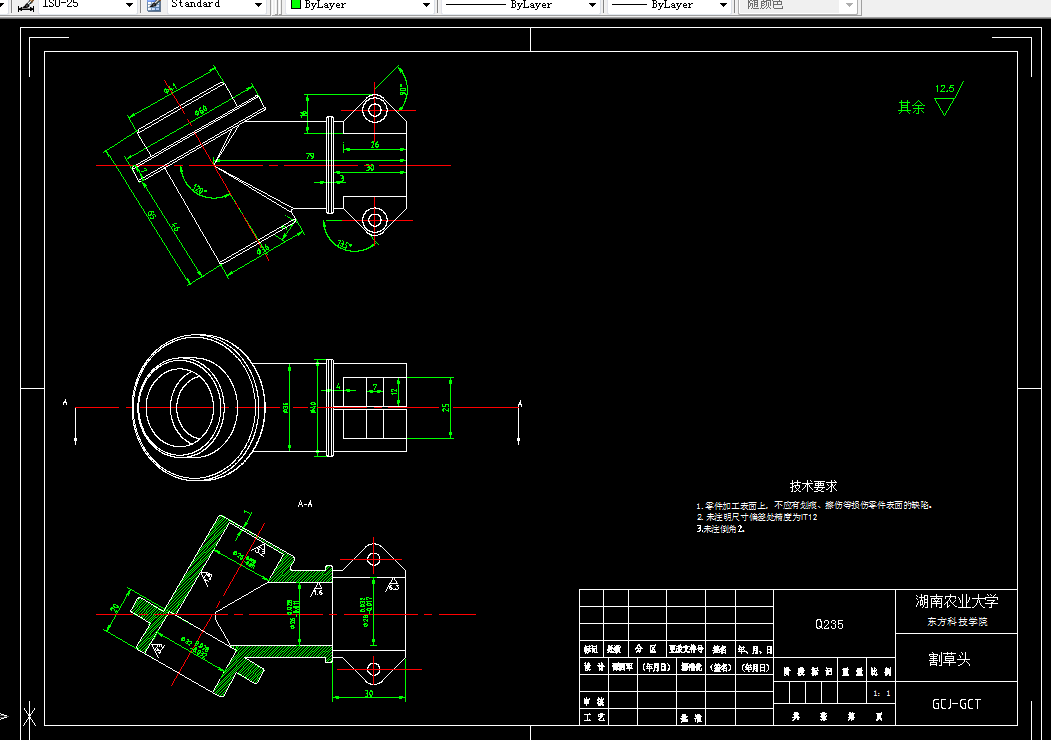The width and height of the screenshot is (1051, 740).
Task: Select the 79 dimension in top view
Action: point(310,156)
